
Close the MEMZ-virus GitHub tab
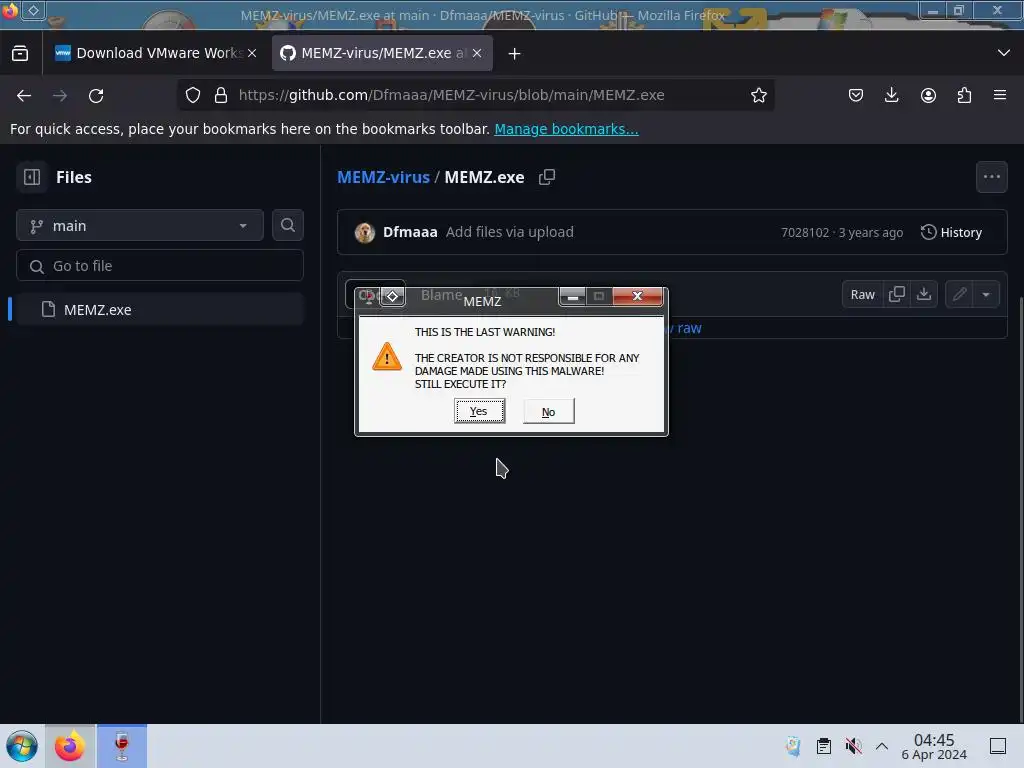point(477,53)
